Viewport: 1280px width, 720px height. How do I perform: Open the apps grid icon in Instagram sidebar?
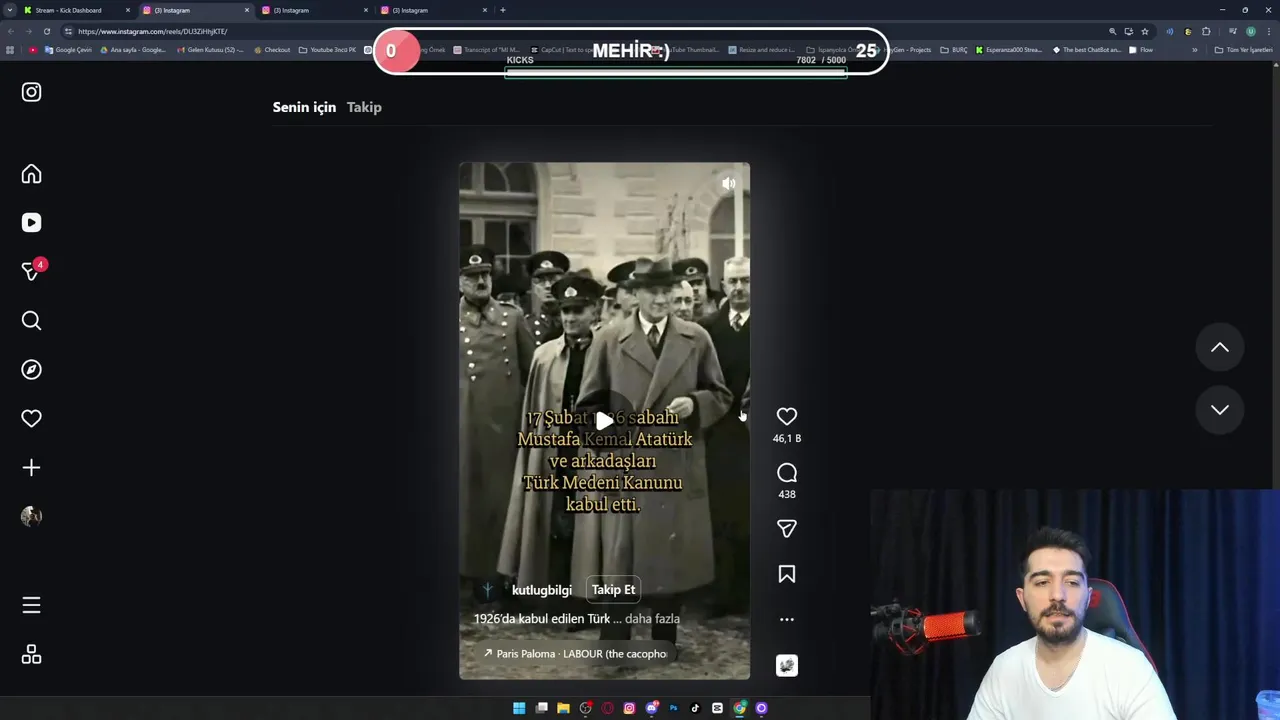coord(31,654)
